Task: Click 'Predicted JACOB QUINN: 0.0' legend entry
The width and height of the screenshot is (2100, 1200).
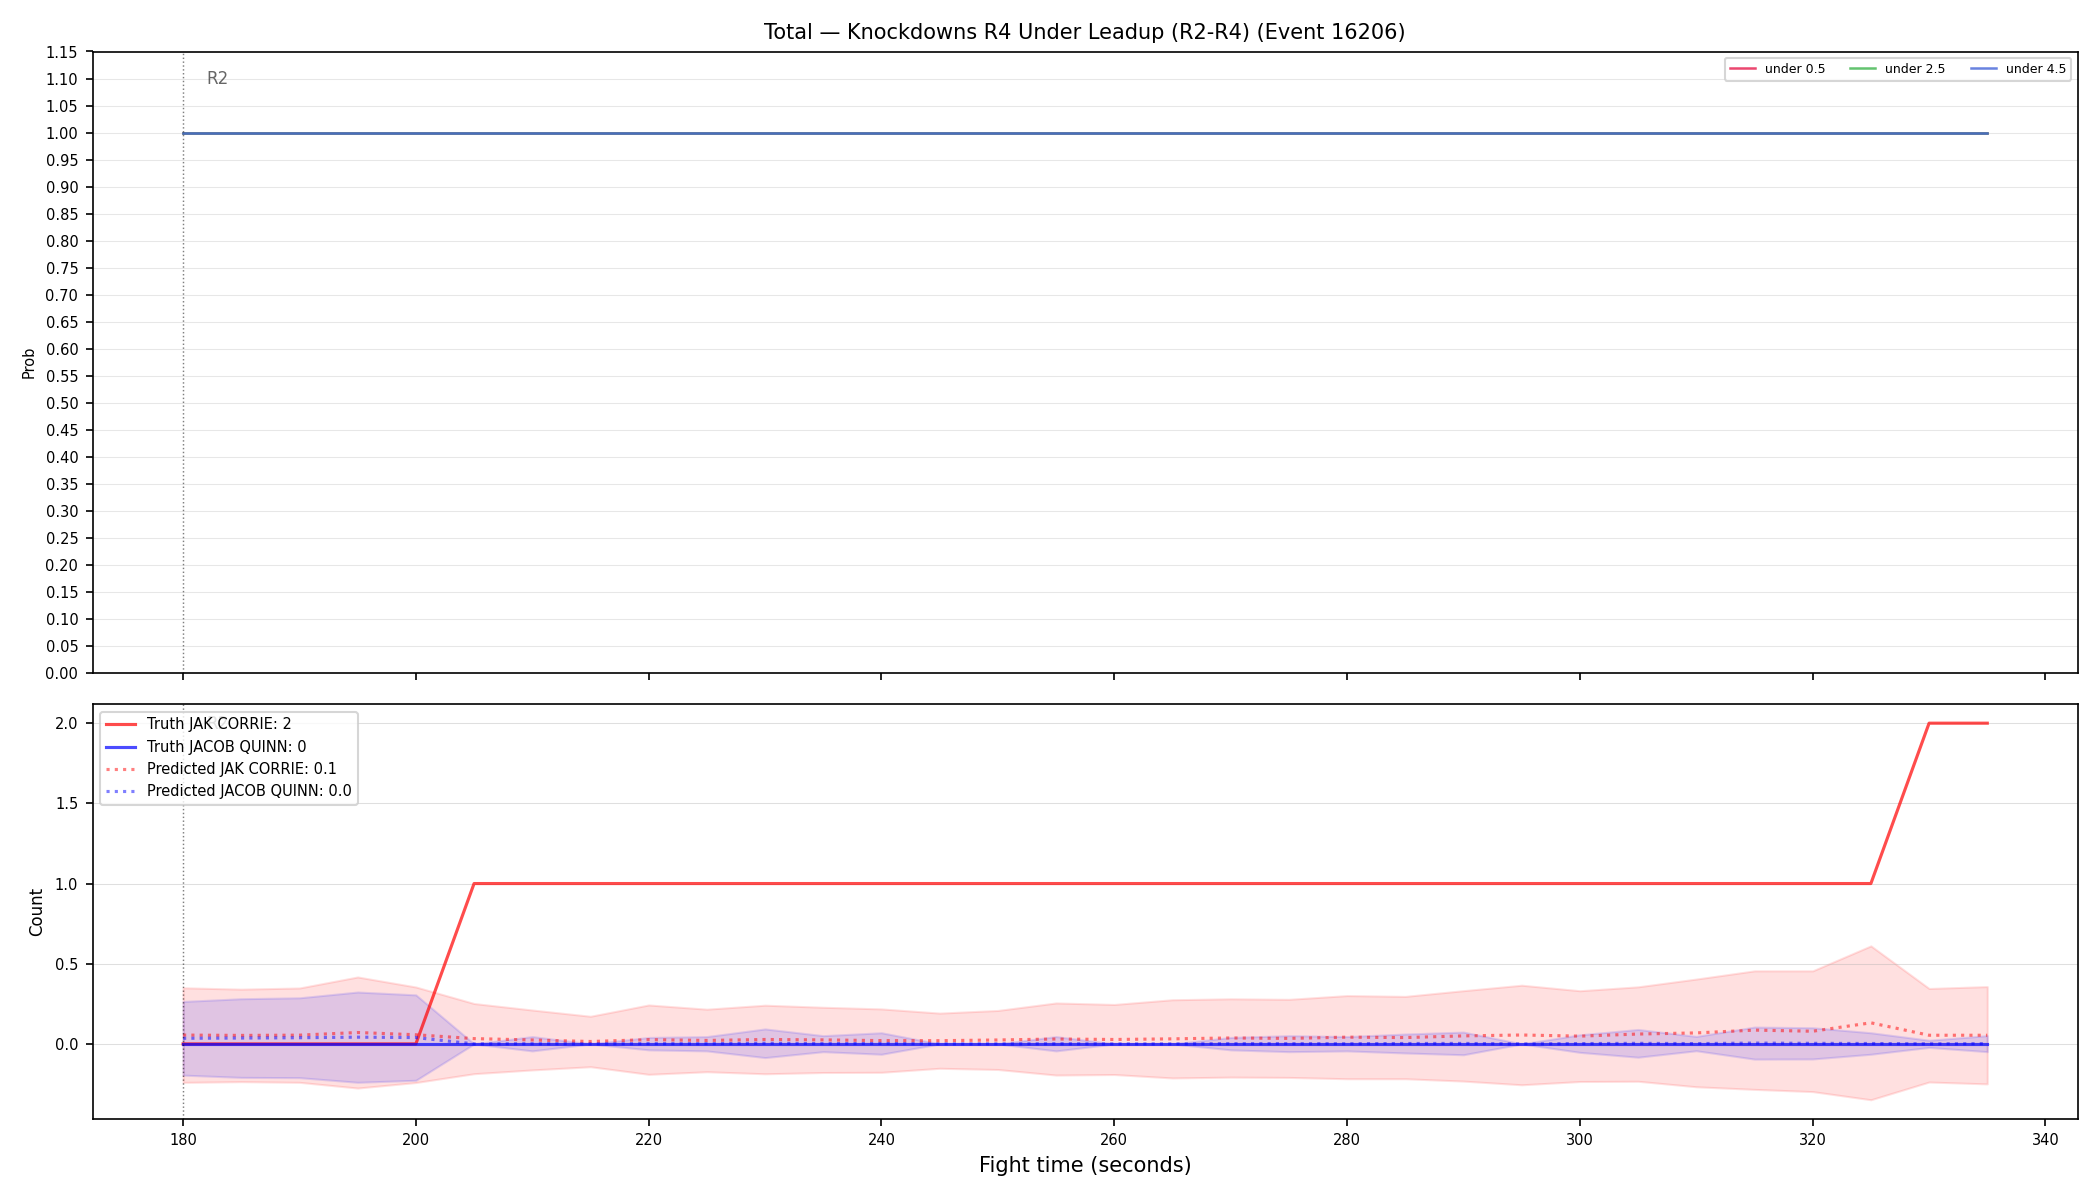Action: (228, 791)
